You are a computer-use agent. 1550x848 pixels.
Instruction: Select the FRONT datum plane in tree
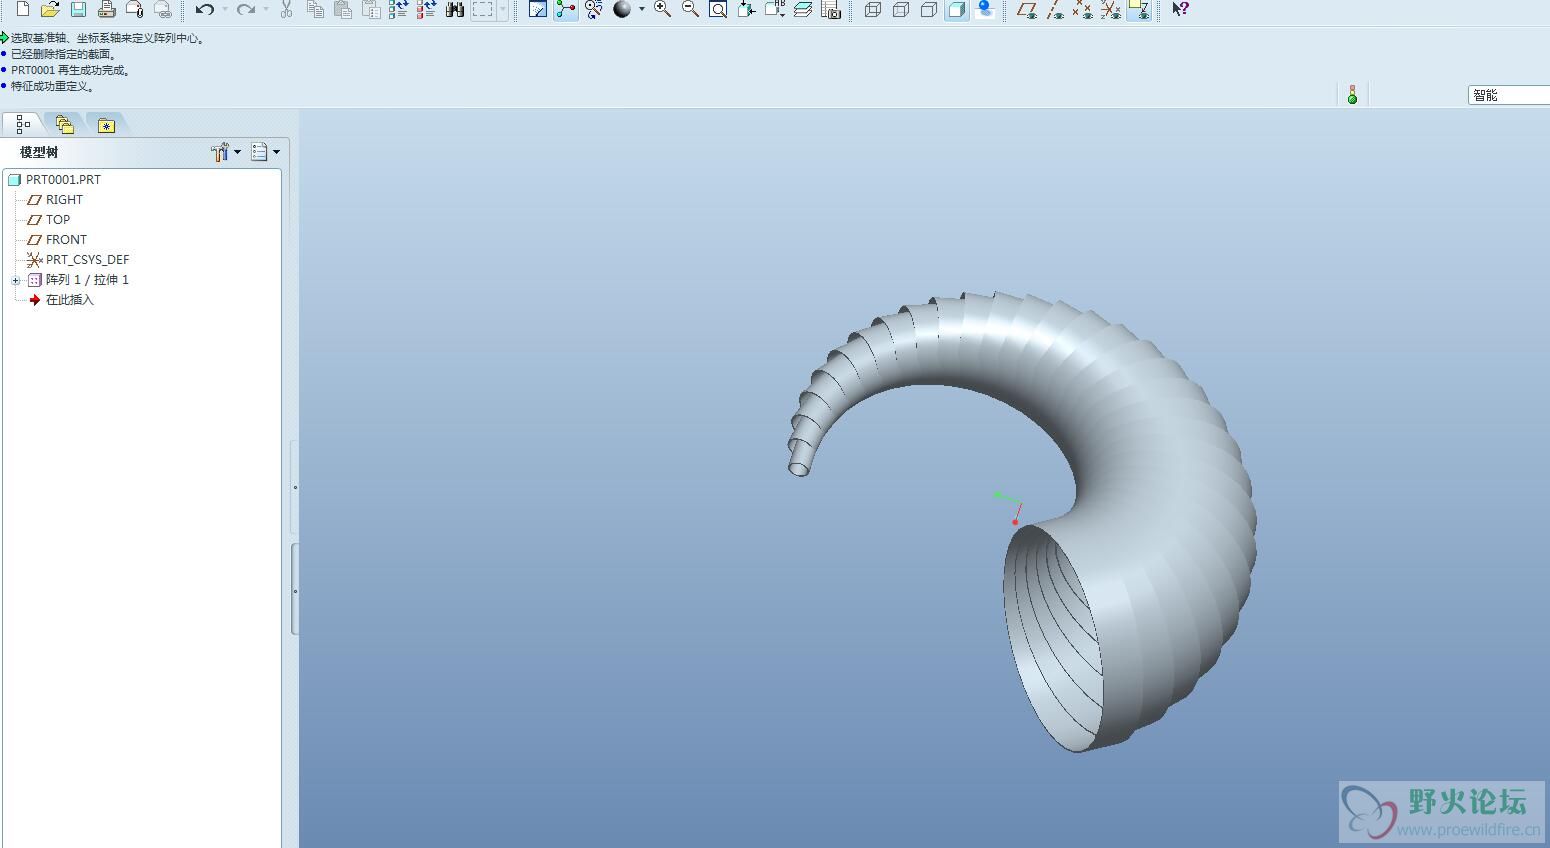coord(66,240)
